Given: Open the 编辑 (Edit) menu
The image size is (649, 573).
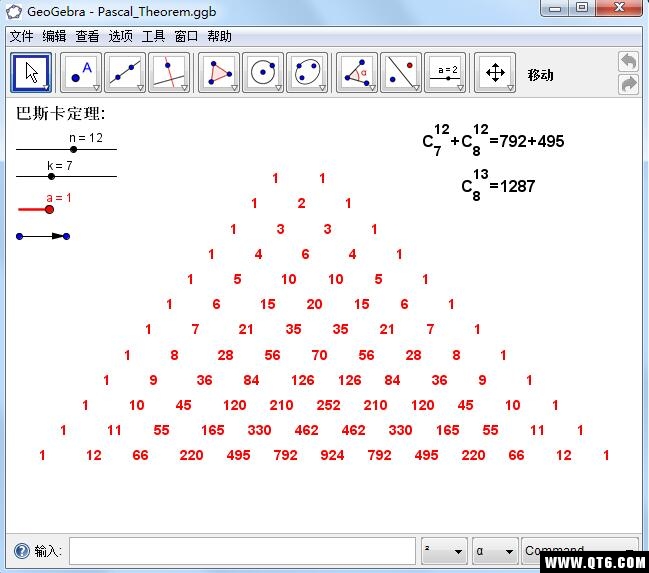Looking at the screenshot, I should pos(54,36).
